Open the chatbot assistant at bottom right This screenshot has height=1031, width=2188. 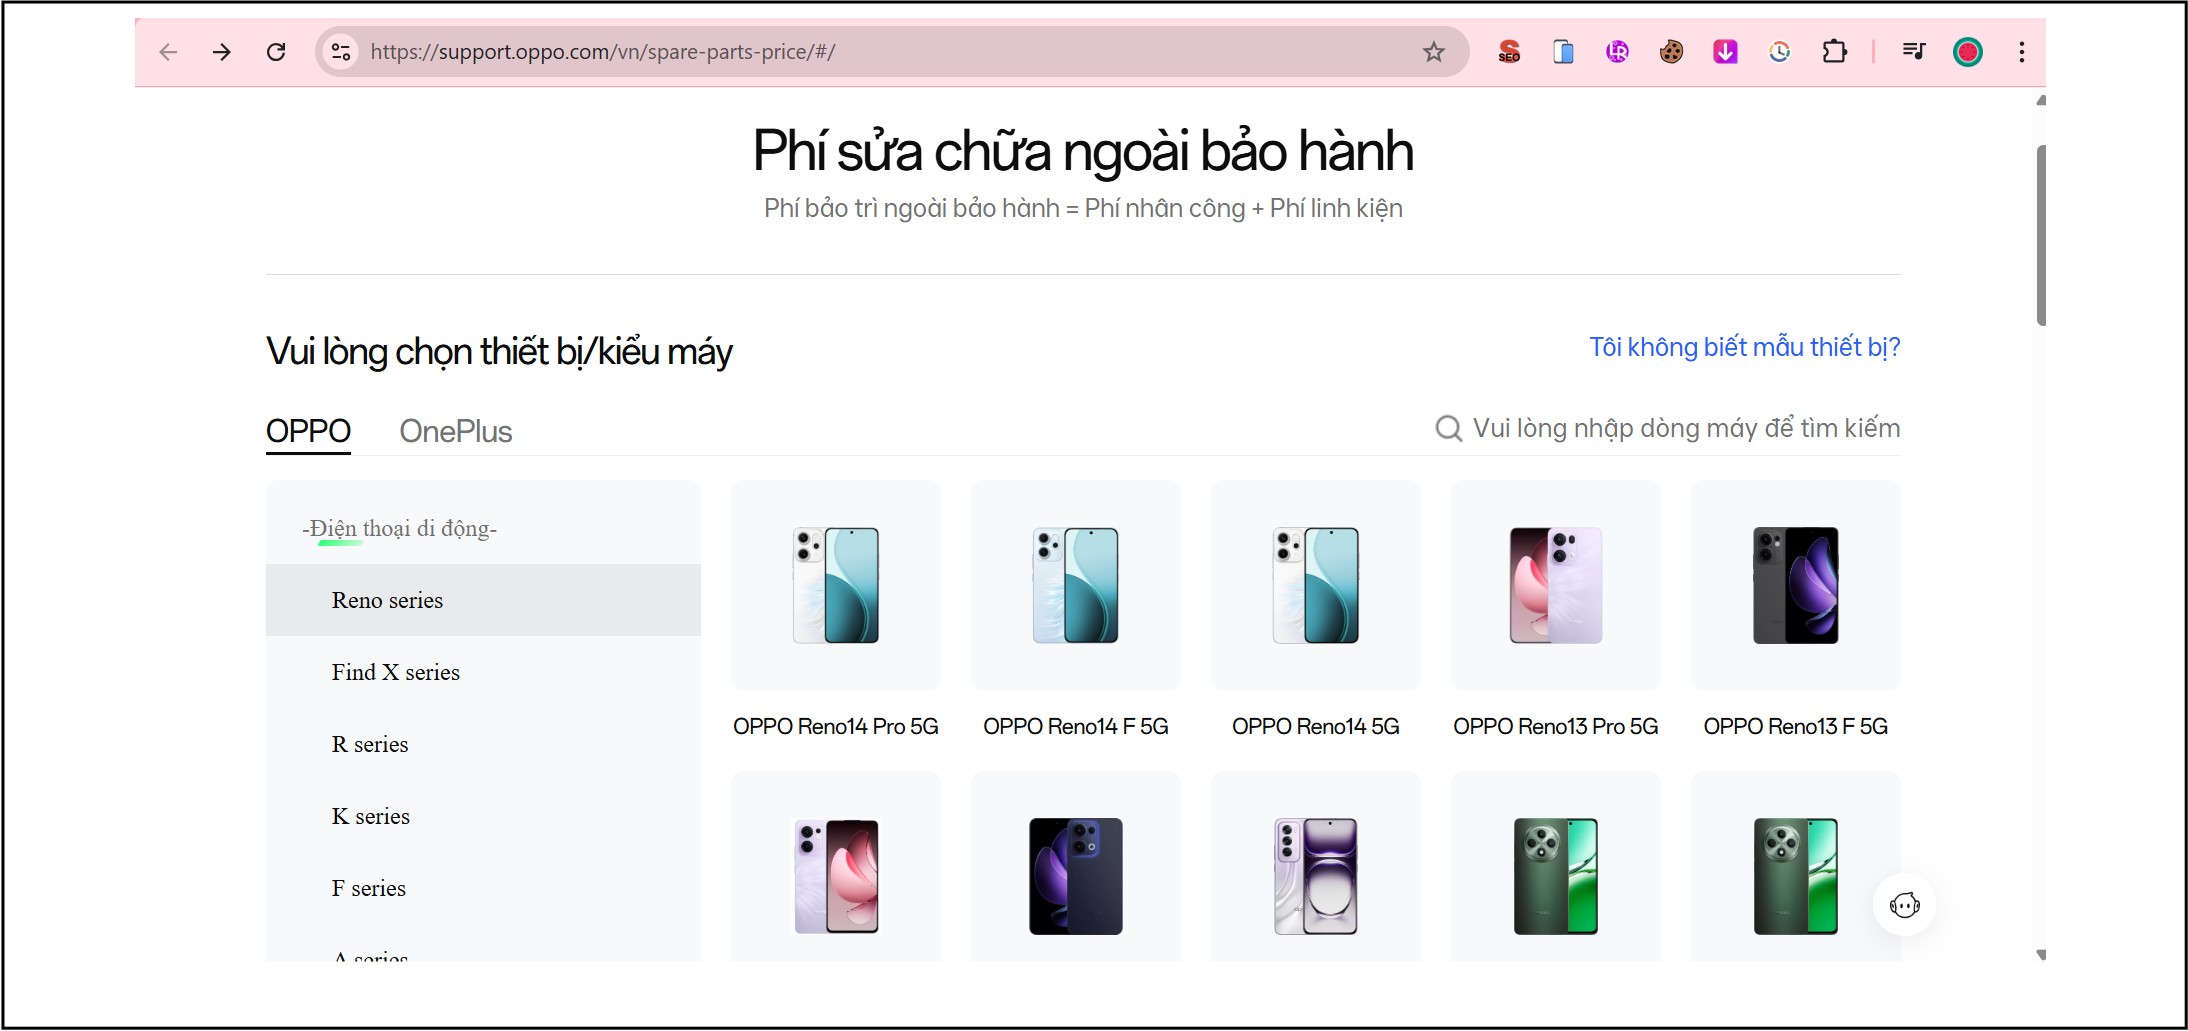1905,903
